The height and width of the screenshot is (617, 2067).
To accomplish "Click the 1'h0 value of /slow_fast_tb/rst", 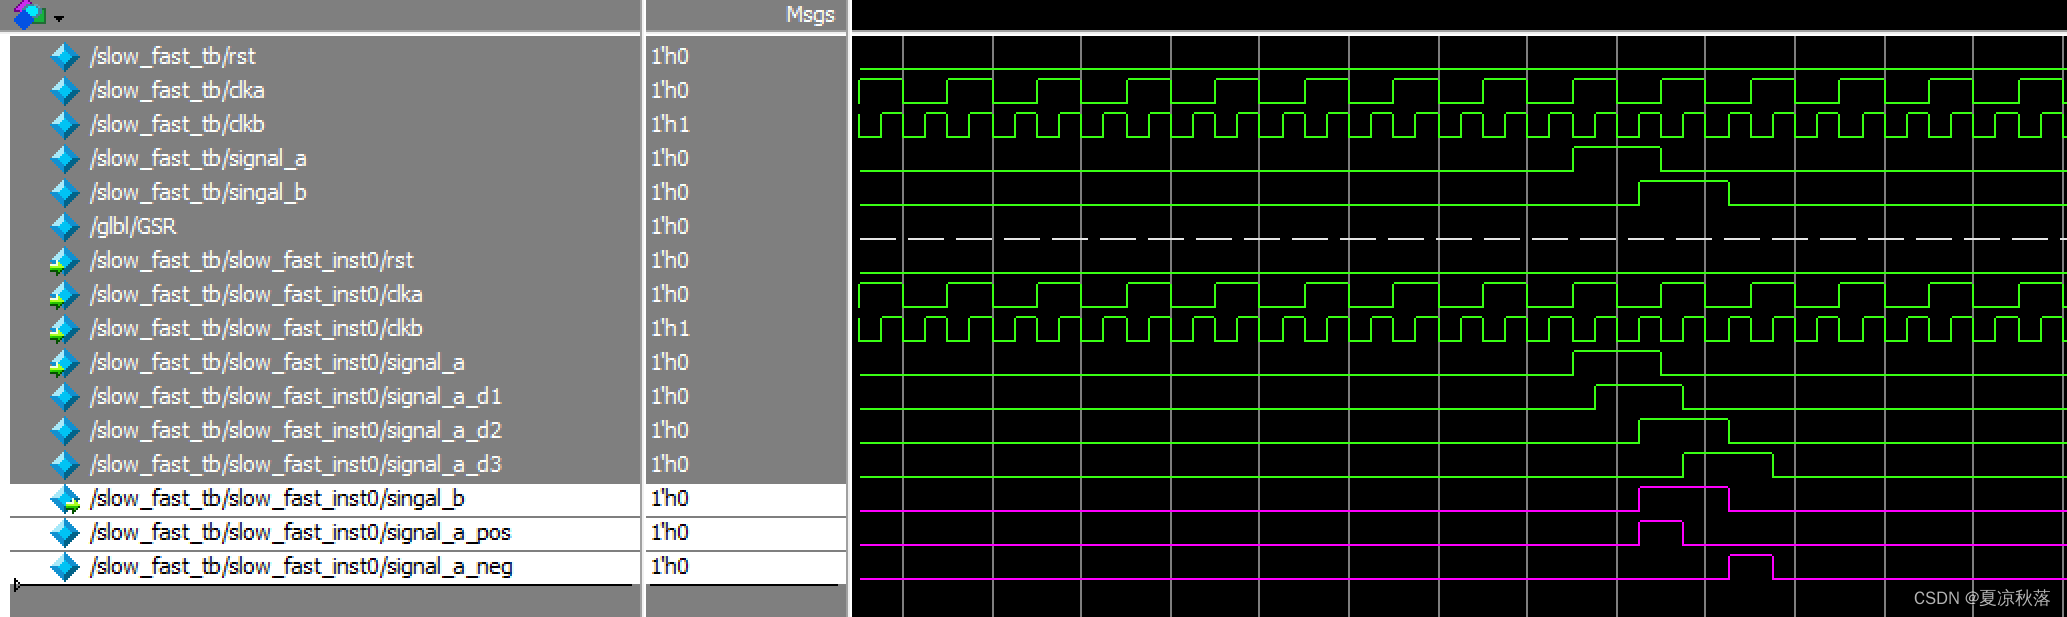I will pyautogui.click(x=670, y=57).
